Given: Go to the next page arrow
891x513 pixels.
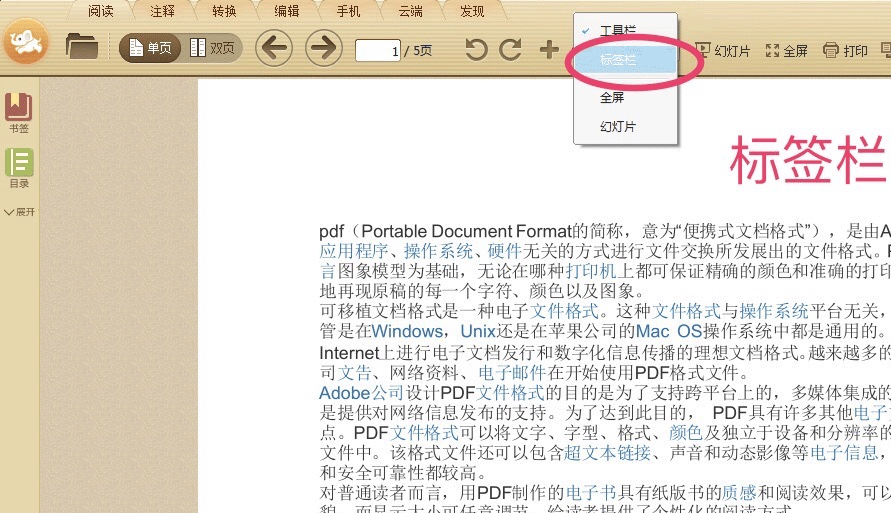Looking at the screenshot, I should pyautogui.click(x=323, y=47).
